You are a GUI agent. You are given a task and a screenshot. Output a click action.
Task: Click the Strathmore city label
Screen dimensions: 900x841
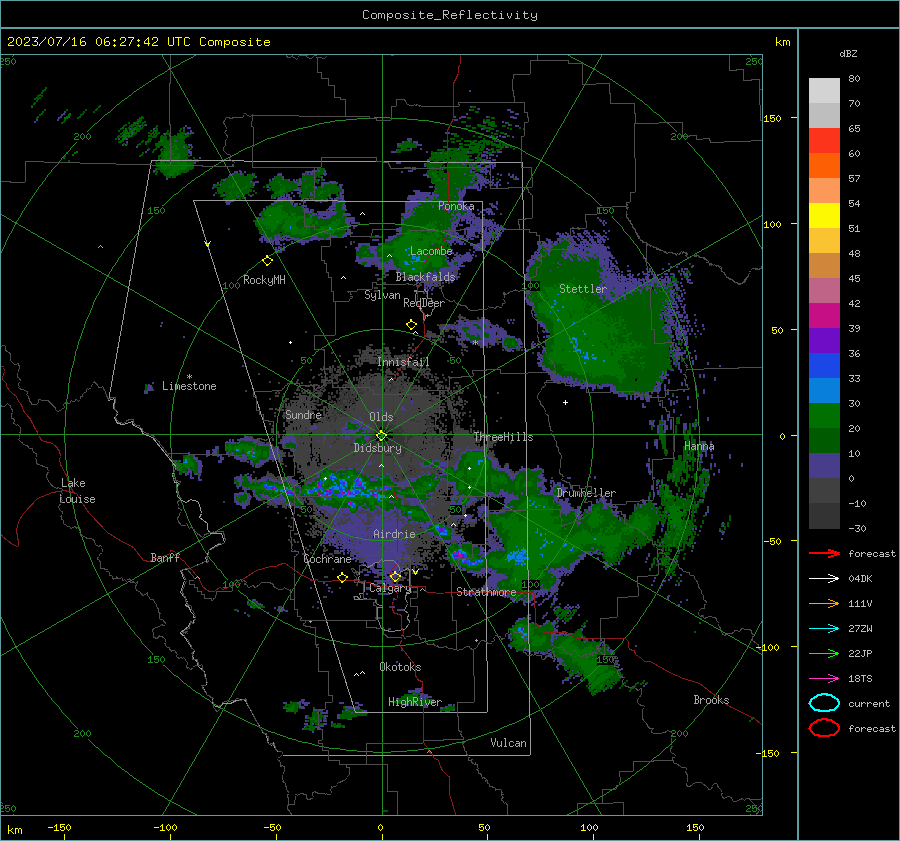pyautogui.click(x=486, y=592)
